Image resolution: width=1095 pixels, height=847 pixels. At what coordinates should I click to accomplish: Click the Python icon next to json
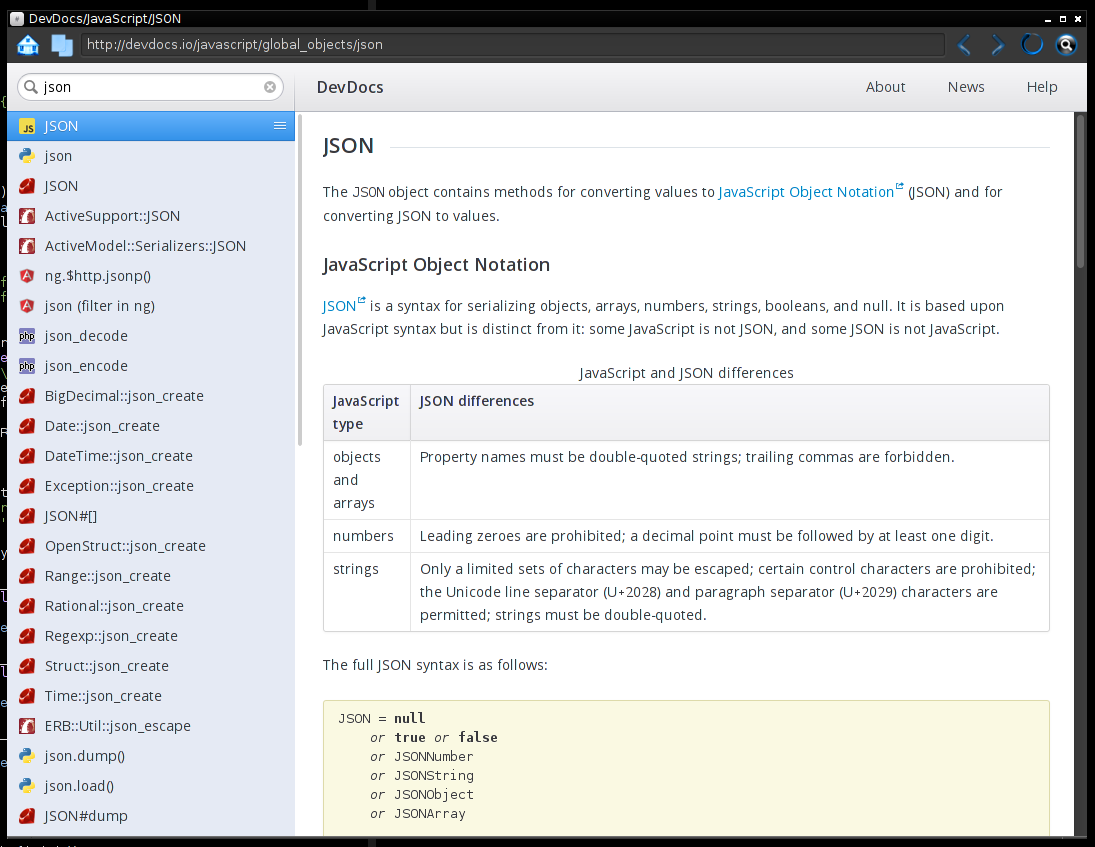[x=27, y=156]
